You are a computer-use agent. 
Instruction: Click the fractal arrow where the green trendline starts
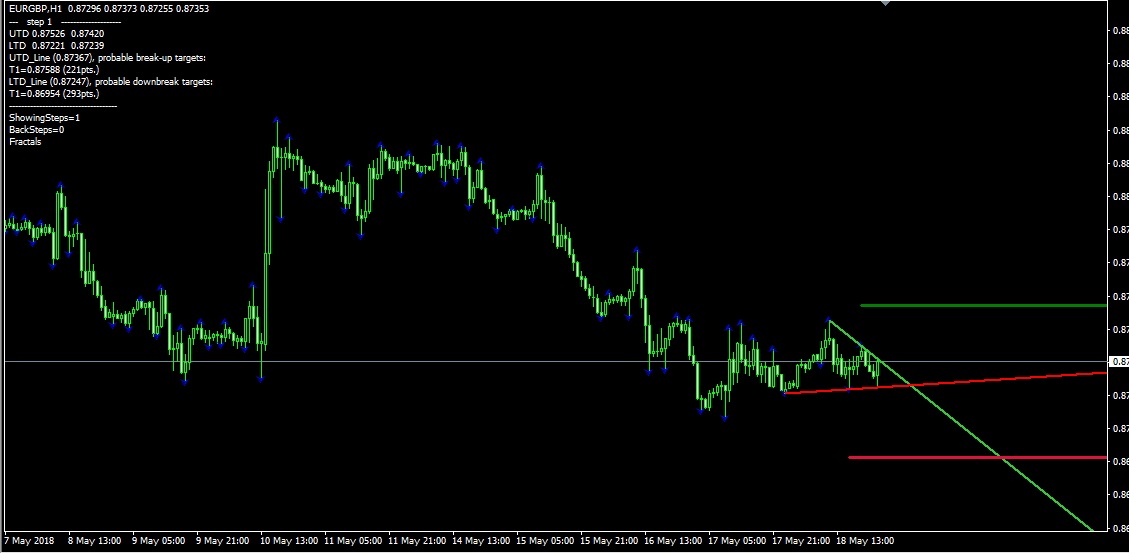point(829,320)
